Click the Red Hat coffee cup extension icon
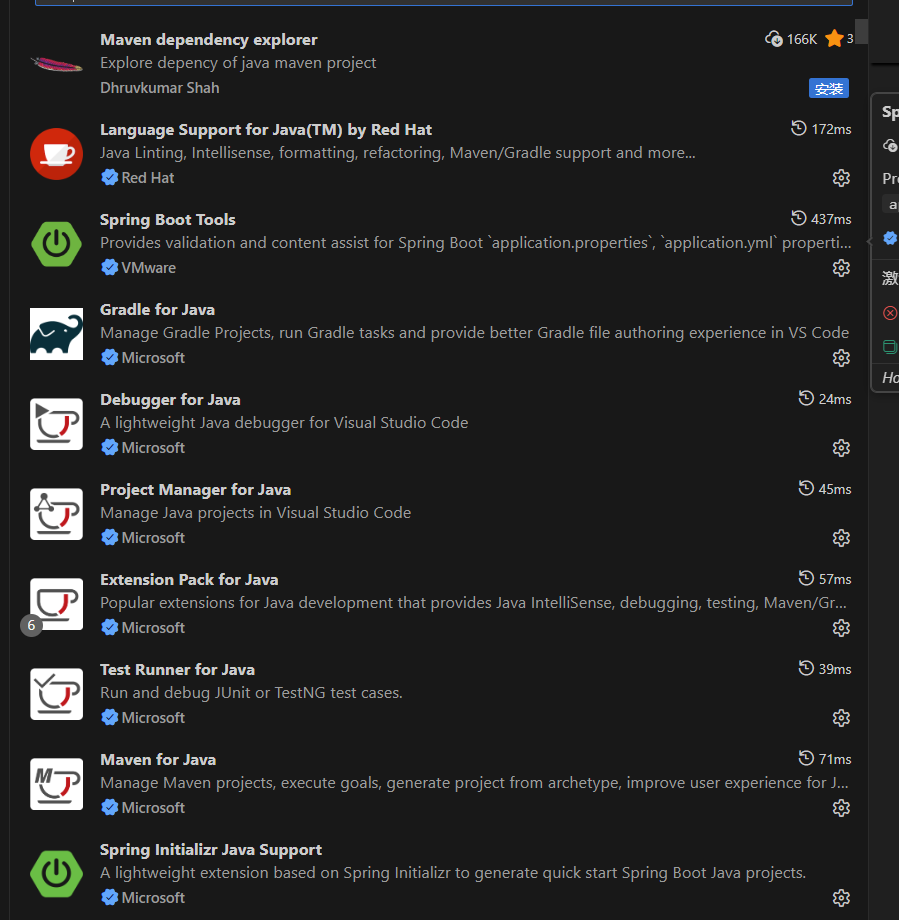The width and height of the screenshot is (899, 920). [56, 154]
